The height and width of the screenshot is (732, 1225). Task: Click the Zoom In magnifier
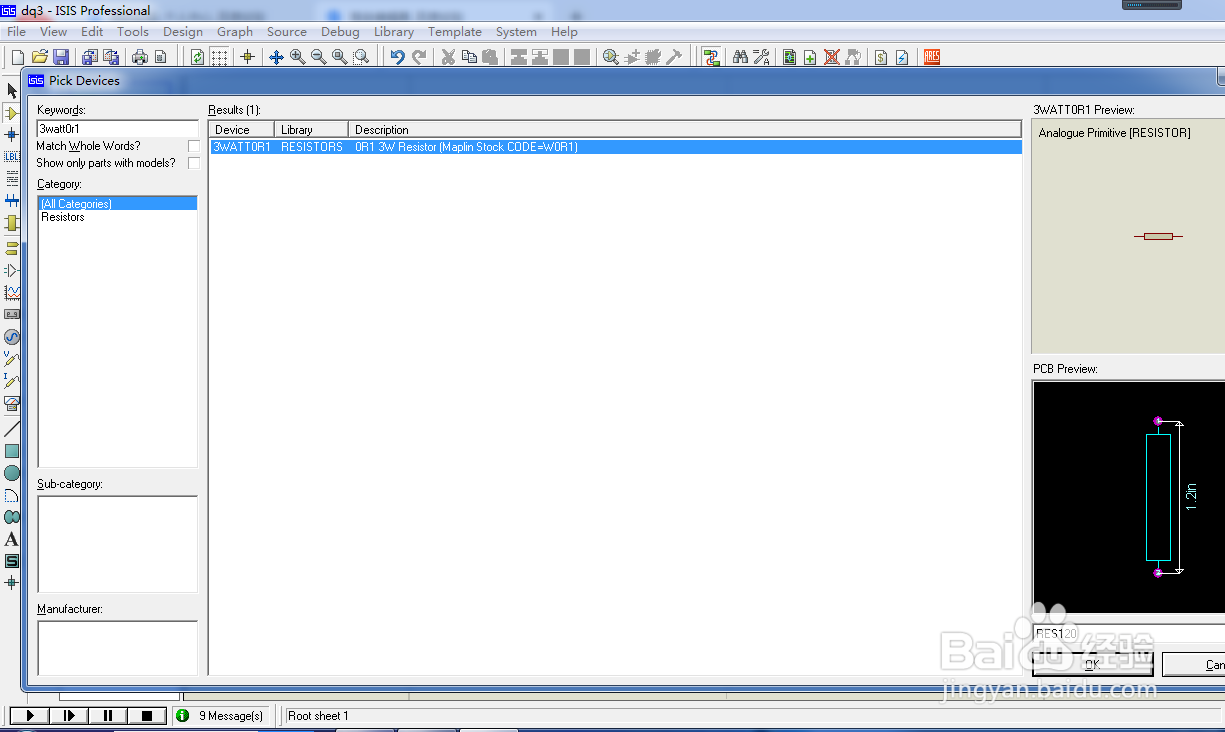point(297,57)
